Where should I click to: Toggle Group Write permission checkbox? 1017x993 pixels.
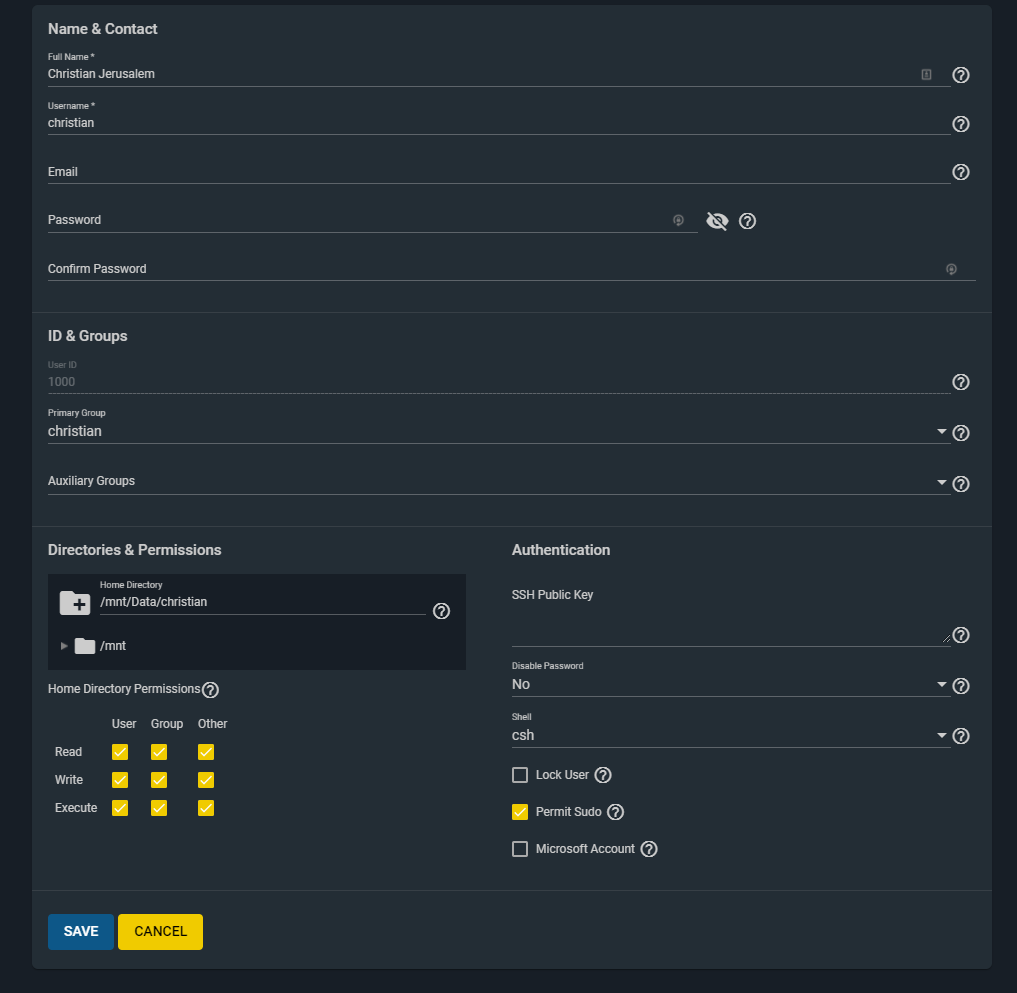coord(159,780)
